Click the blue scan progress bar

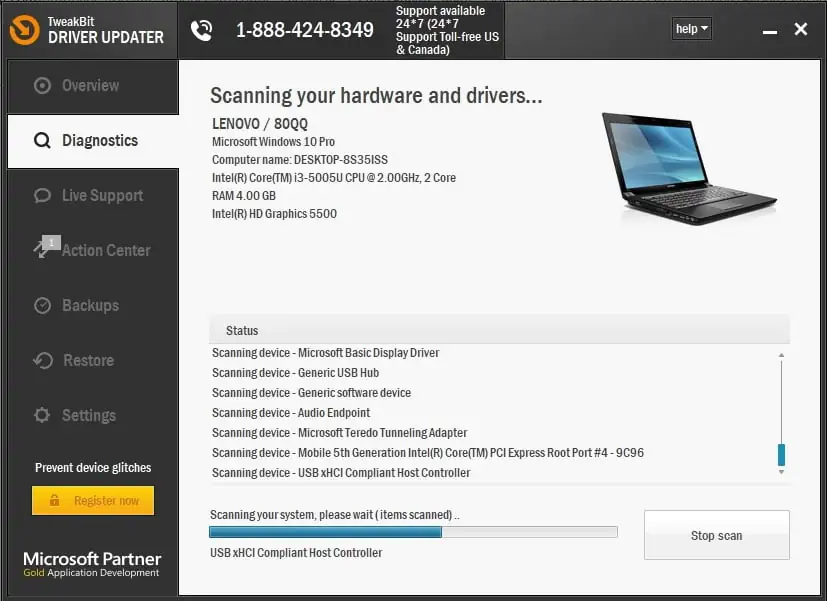413,532
